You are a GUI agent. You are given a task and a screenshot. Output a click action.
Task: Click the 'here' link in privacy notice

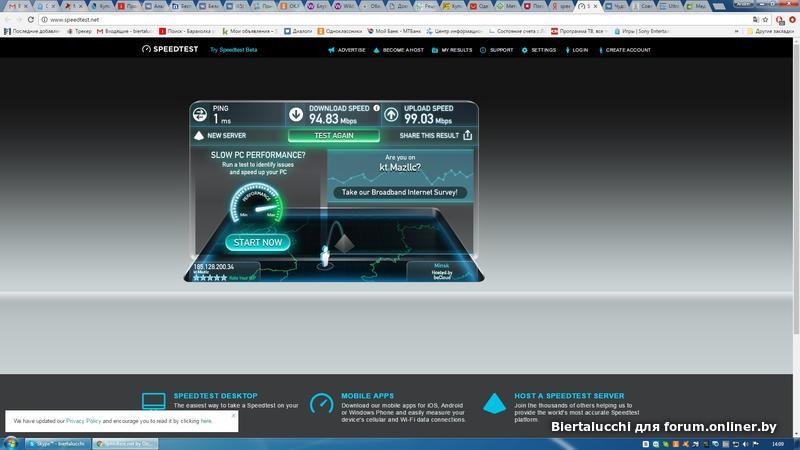[x=206, y=421]
